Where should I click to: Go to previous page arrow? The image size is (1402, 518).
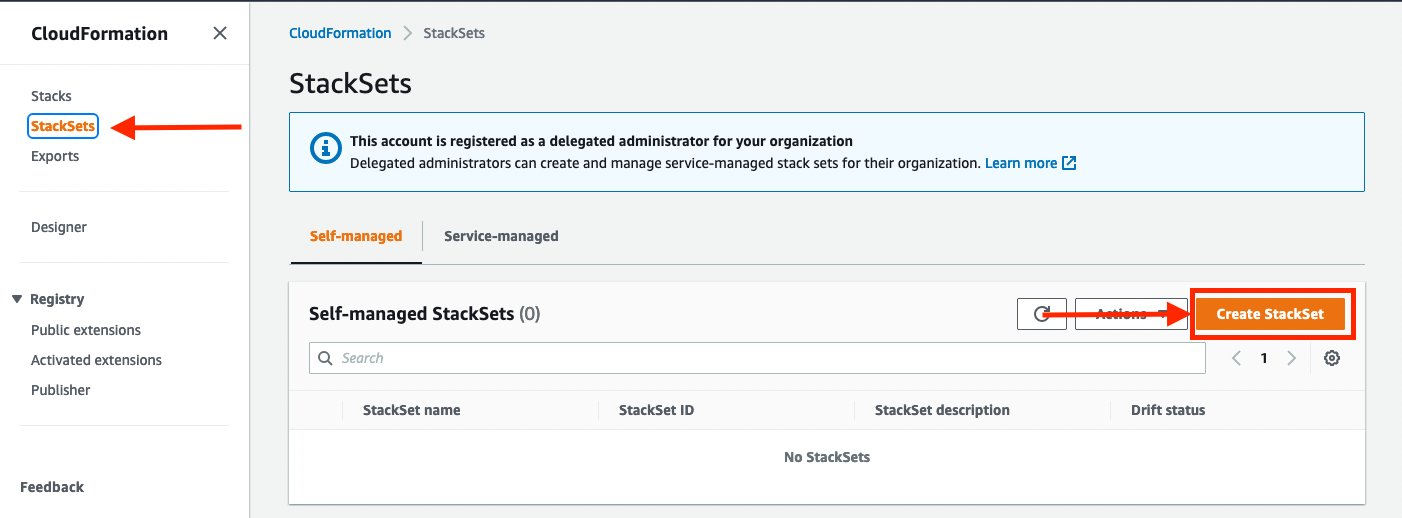point(1236,358)
